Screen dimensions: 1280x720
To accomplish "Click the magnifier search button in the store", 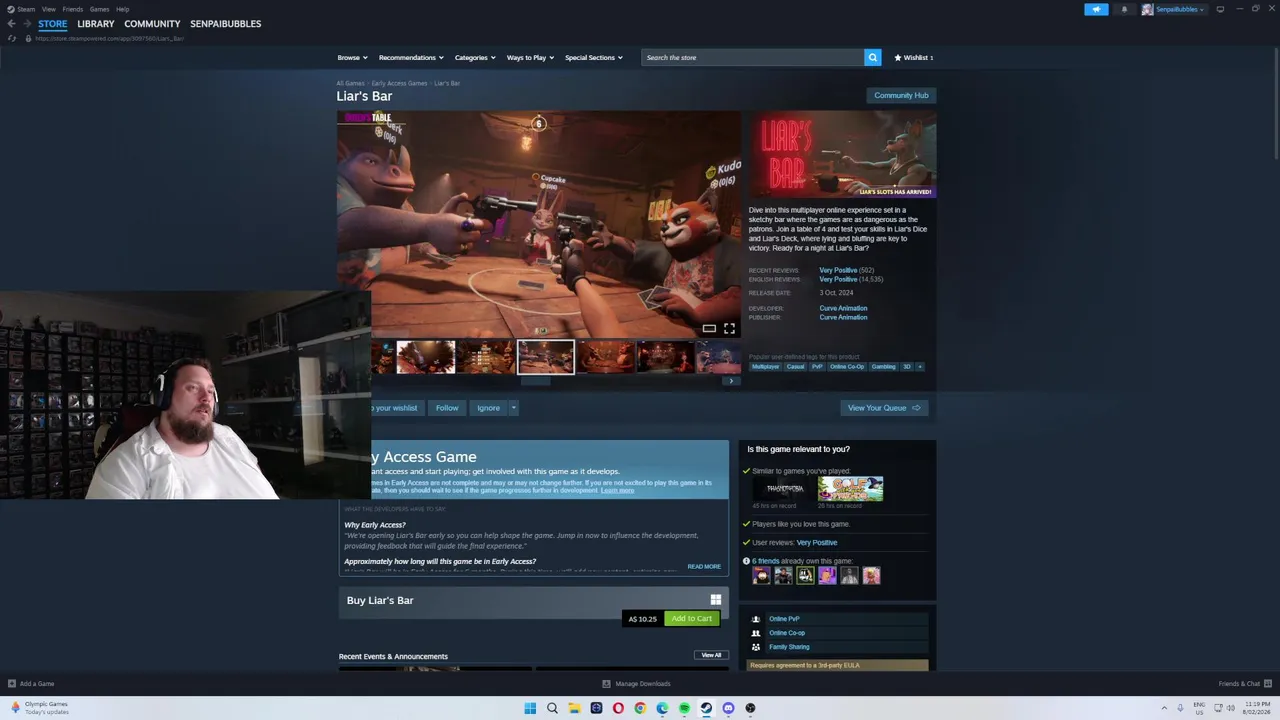I will pyautogui.click(x=872, y=57).
